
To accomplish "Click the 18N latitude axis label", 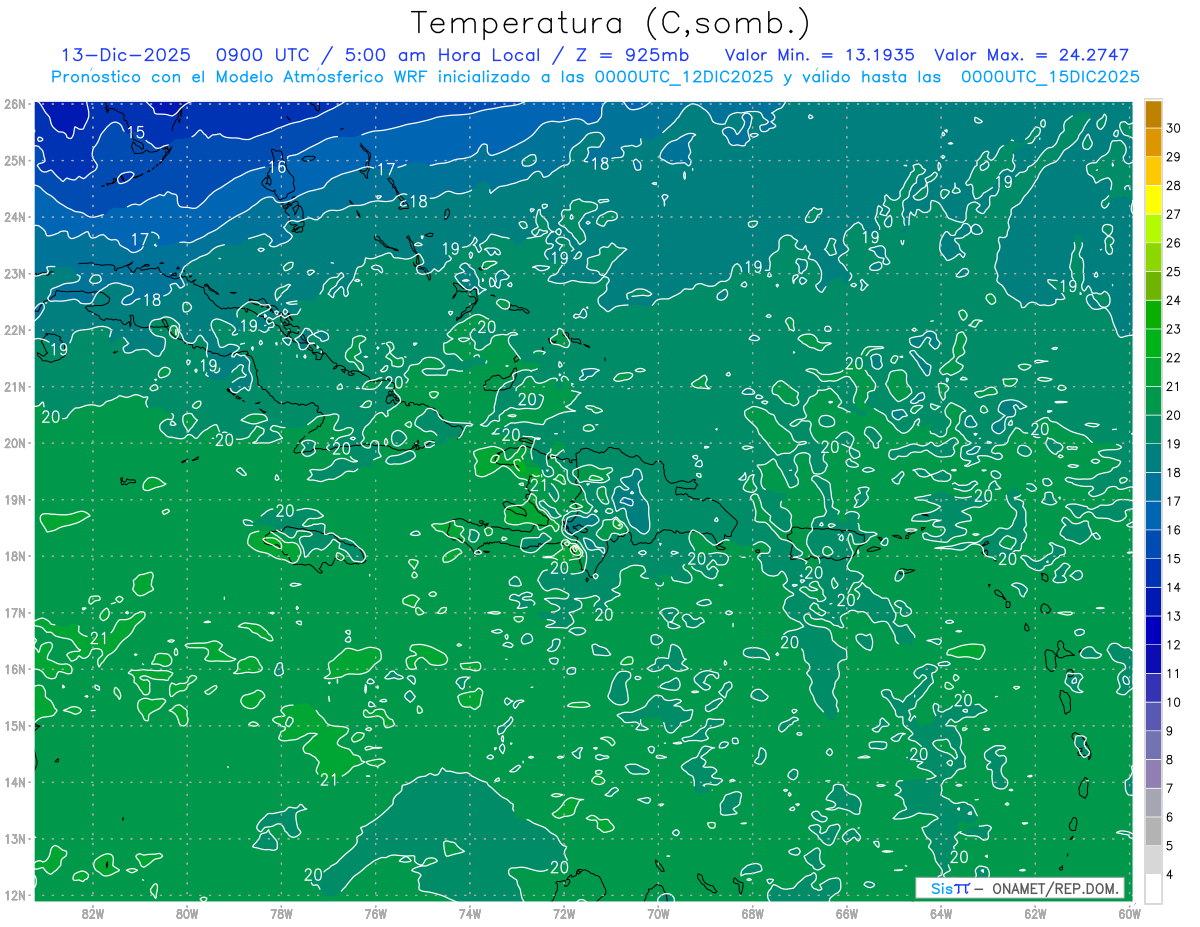I will pos(14,556).
